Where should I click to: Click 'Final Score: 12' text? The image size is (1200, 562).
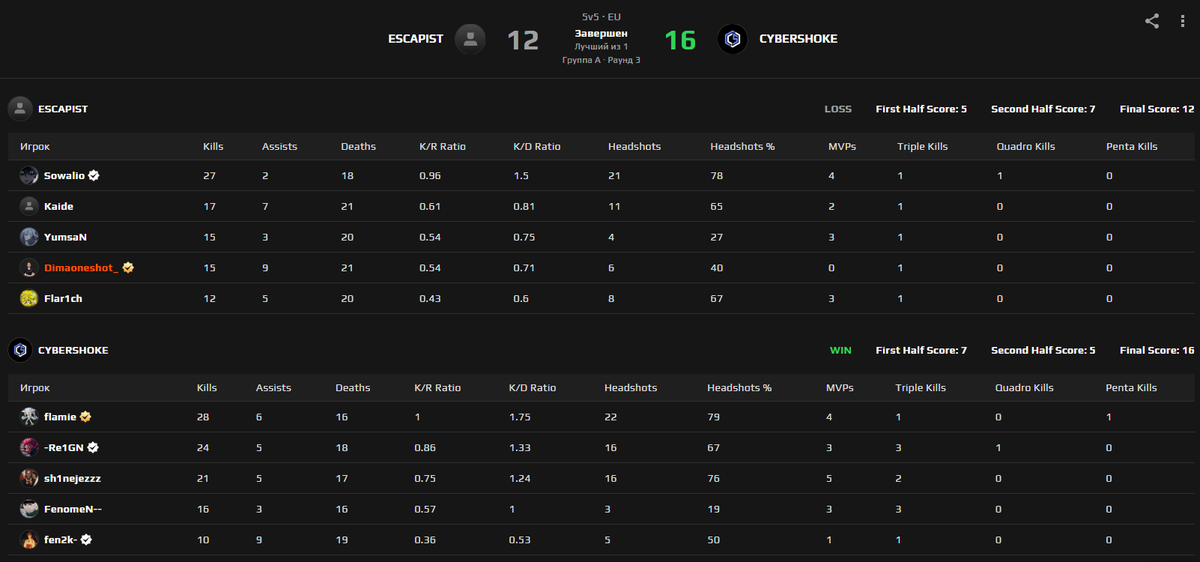click(x=1157, y=109)
